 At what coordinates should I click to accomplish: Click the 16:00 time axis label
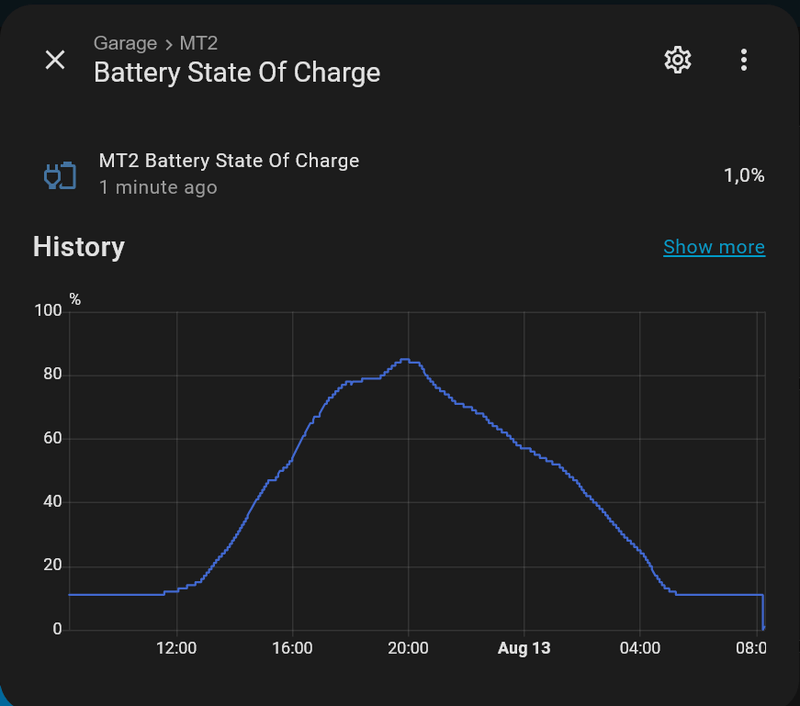point(292,648)
